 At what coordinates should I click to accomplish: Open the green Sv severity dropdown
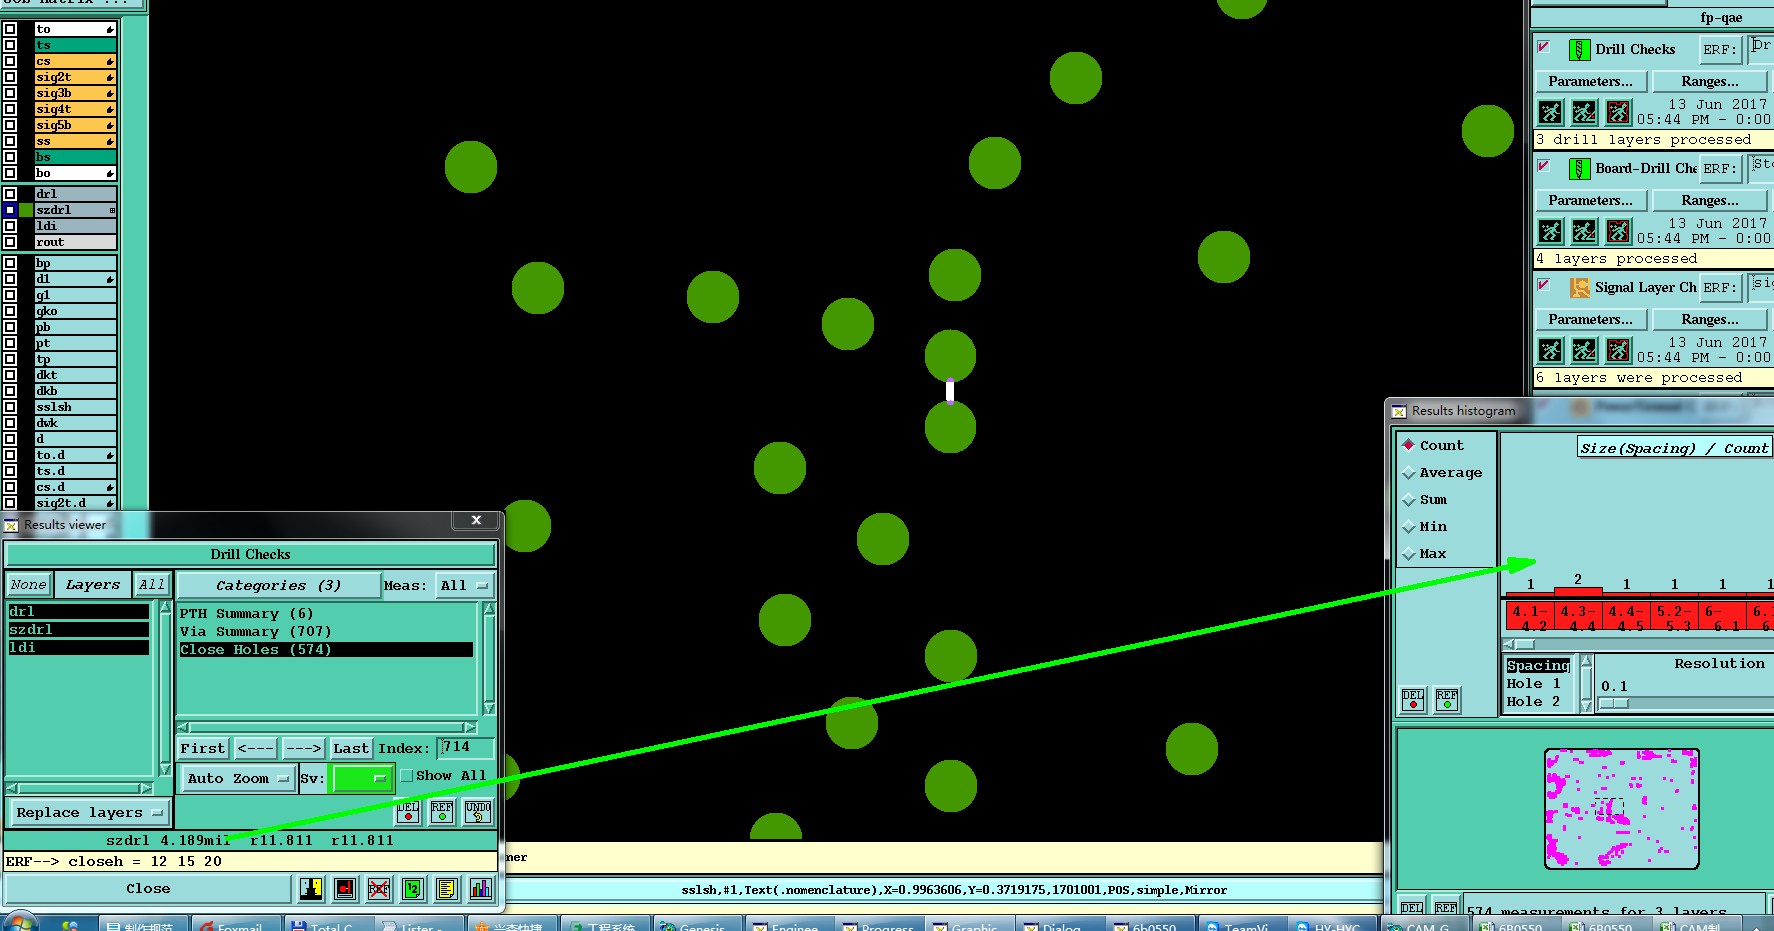[363, 778]
